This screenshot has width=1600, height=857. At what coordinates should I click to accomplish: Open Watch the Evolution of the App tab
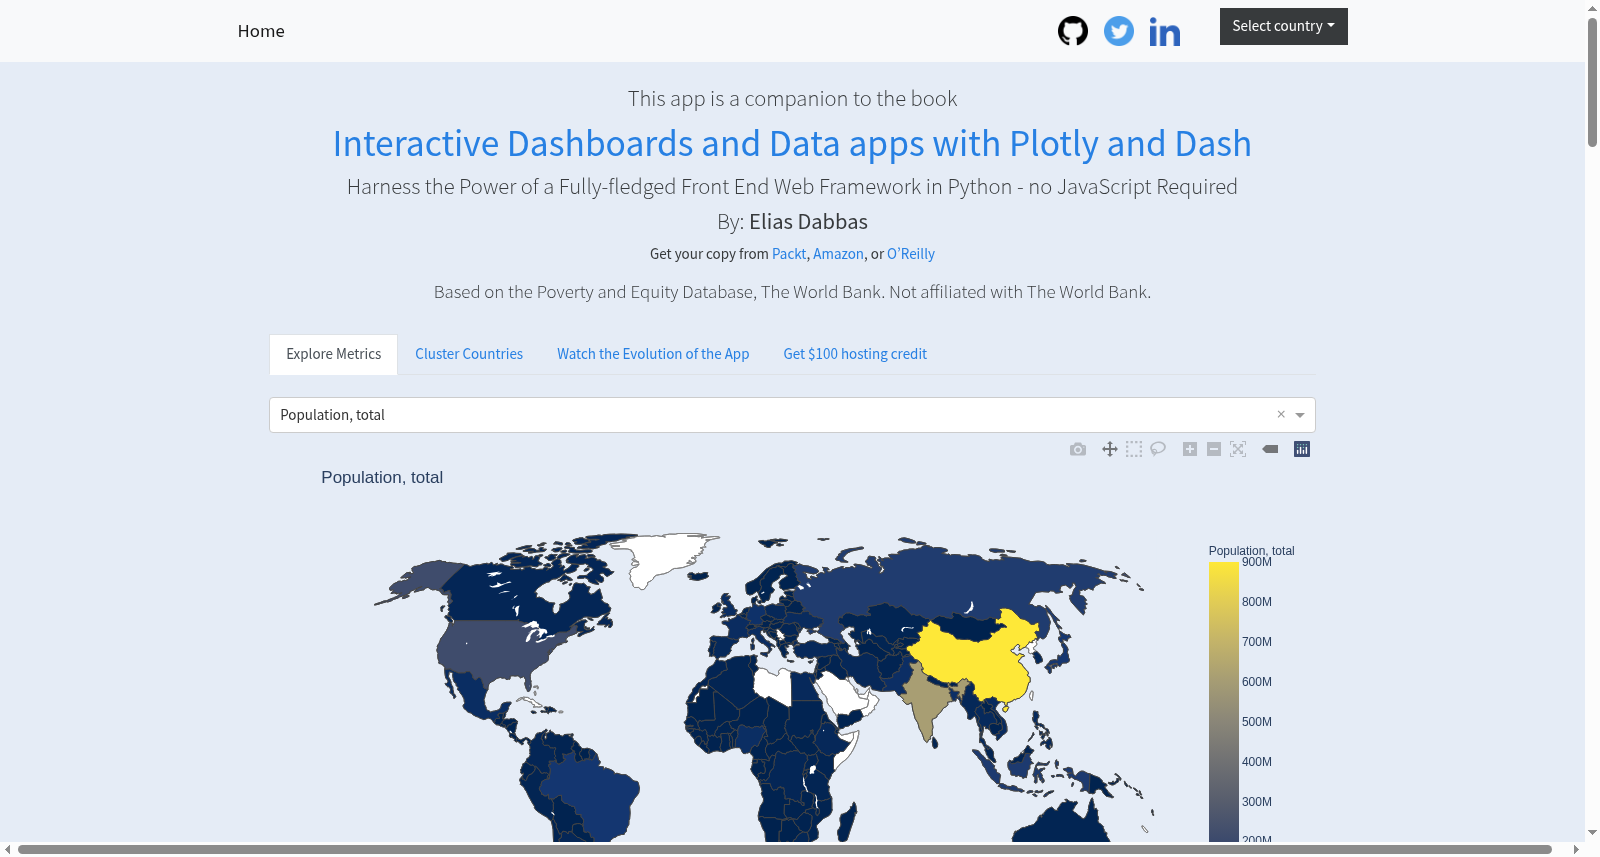(653, 354)
